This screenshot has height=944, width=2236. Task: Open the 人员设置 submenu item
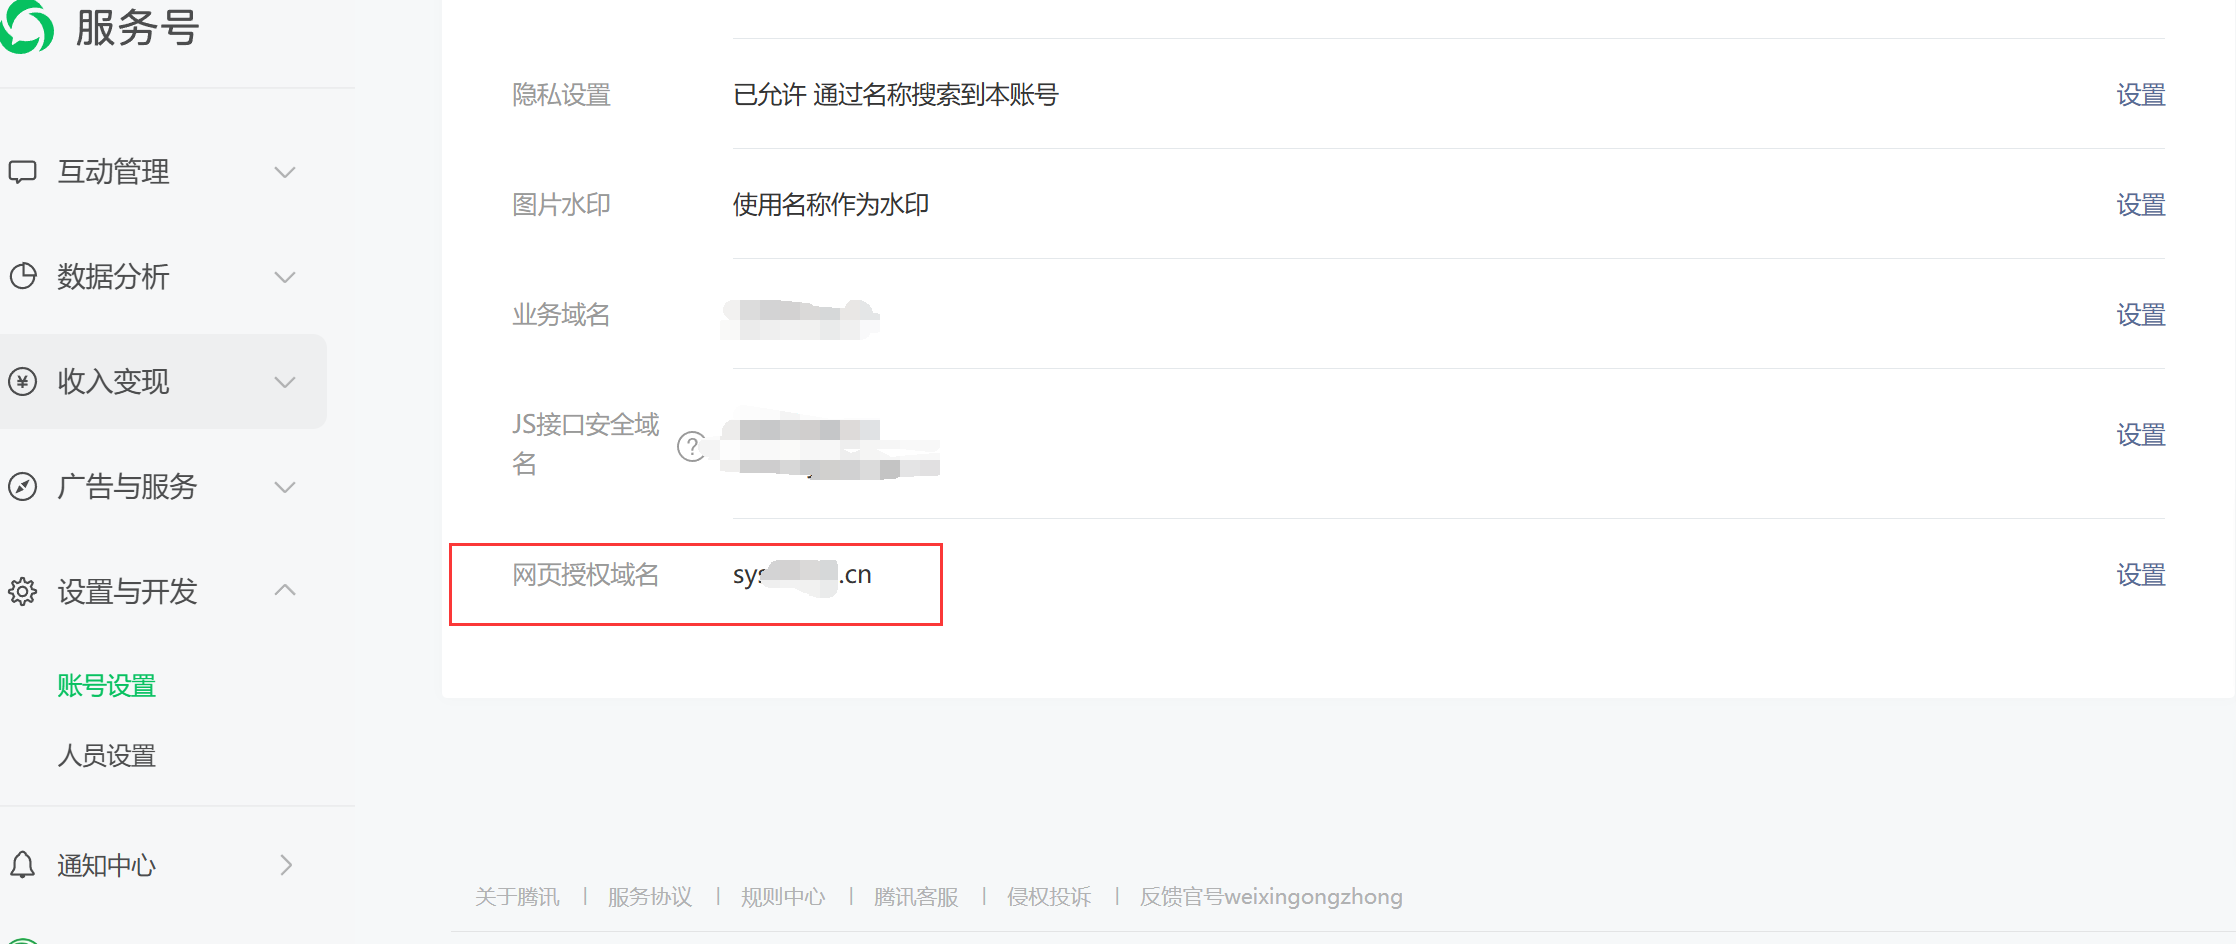point(107,756)
